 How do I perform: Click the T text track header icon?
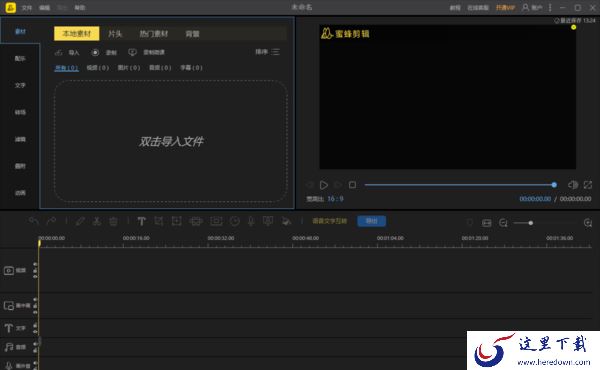[9, 328]
